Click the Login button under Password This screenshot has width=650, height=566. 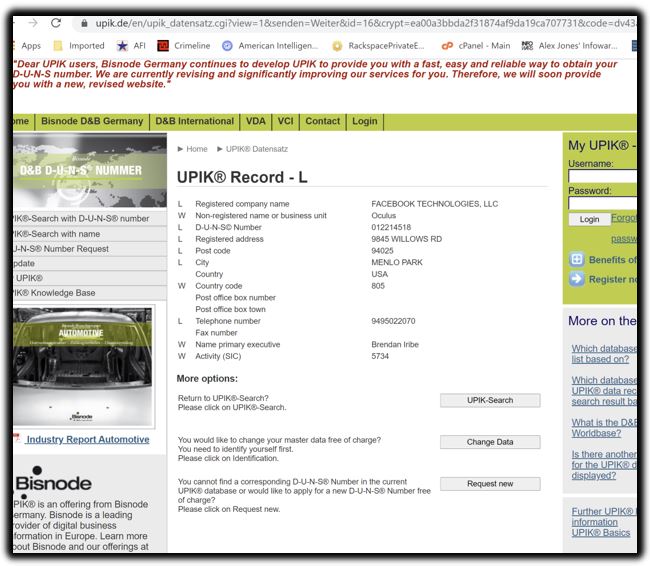(589, 219)
